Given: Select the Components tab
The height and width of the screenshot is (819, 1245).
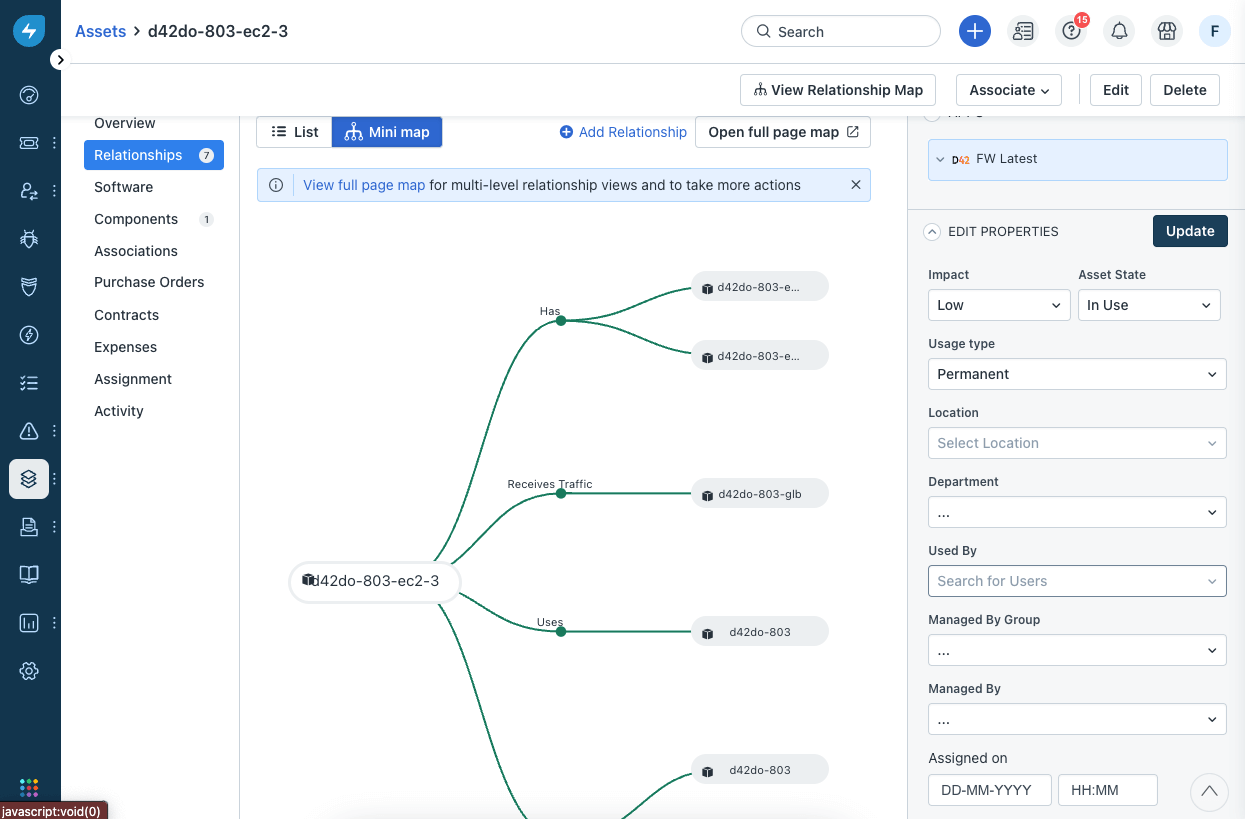Looking at the screenshot, I should coord(136,219).
